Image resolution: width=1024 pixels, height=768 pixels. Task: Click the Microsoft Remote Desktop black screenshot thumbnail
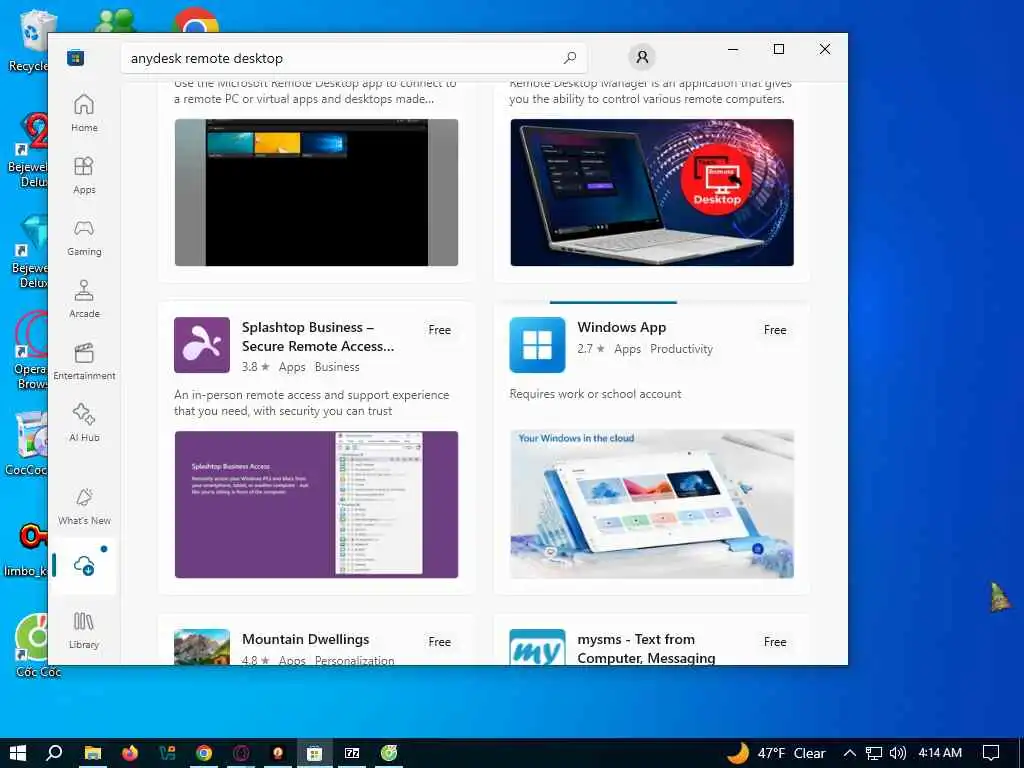pos(316,193)
